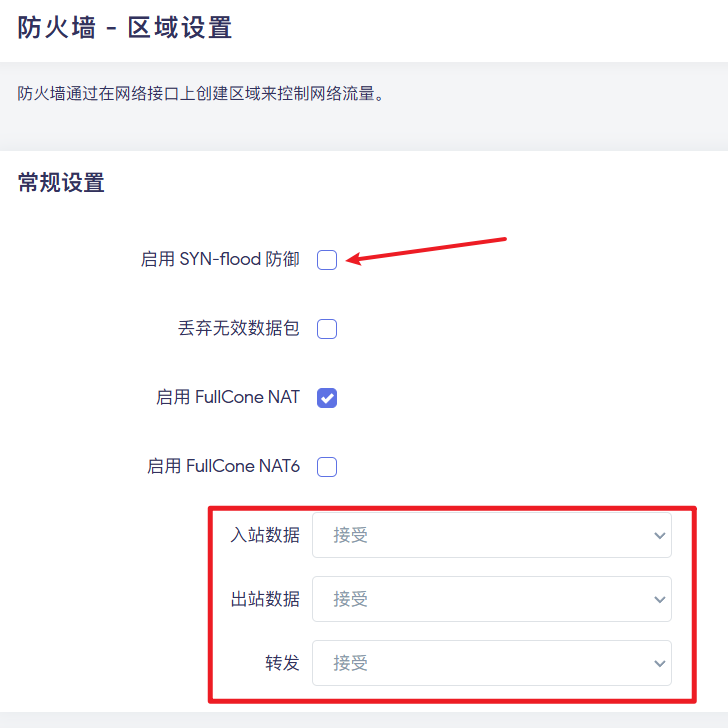The width and height of the screenshot is (728, 728).
Task: Click the firewall description sentence 防火墙通过在网络接口上创建区域来控制网络流量
Action: click(201, 94)
